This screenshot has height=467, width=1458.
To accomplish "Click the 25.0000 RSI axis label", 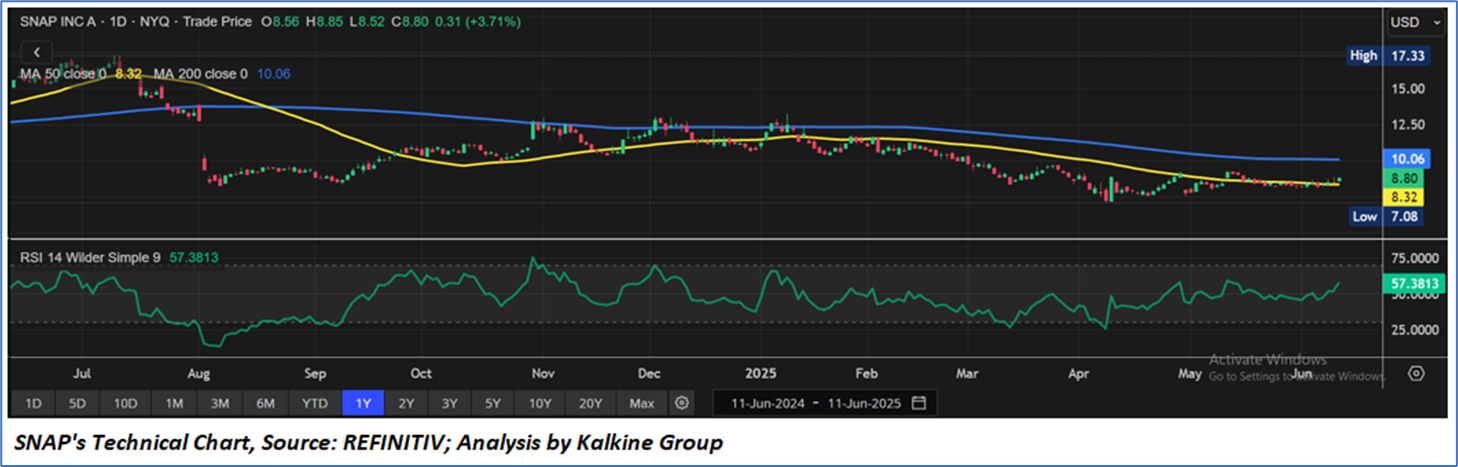I will pyautogui.click(x=1416, y=330).
